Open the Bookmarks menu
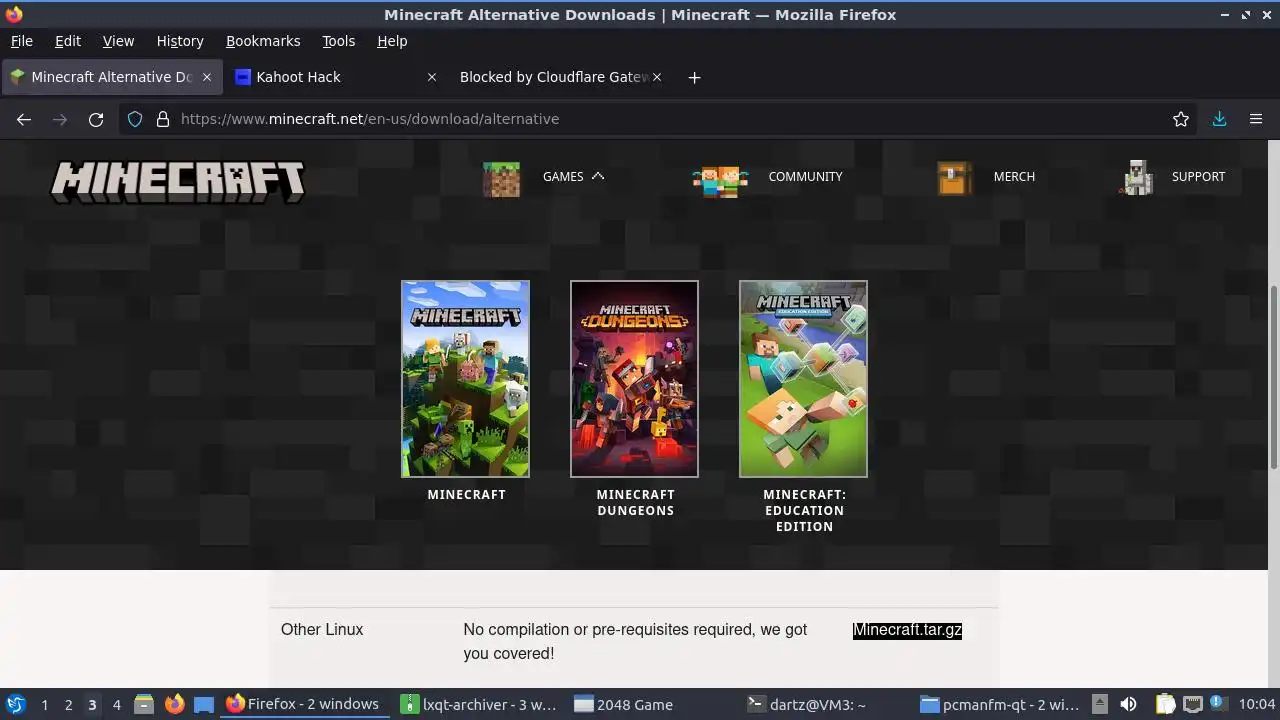The width and height of the screenshot is (1280, 720). pos(263,41)
